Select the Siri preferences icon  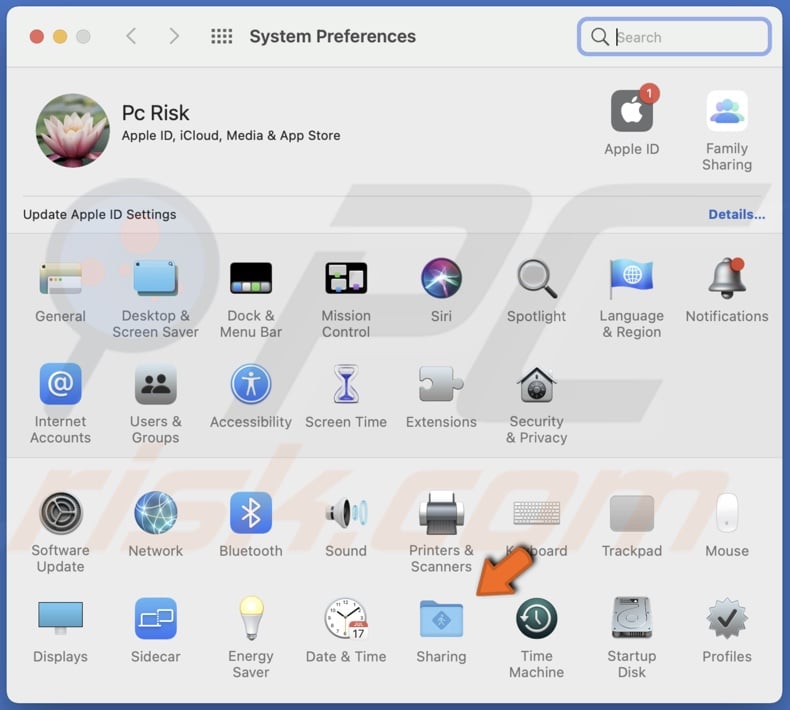coord(441,279)
